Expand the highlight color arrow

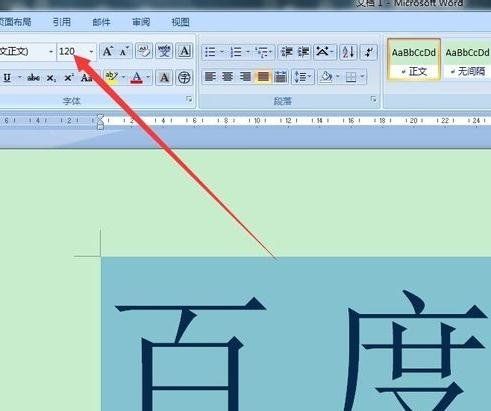pyautogui.click(x=123, y=78)
